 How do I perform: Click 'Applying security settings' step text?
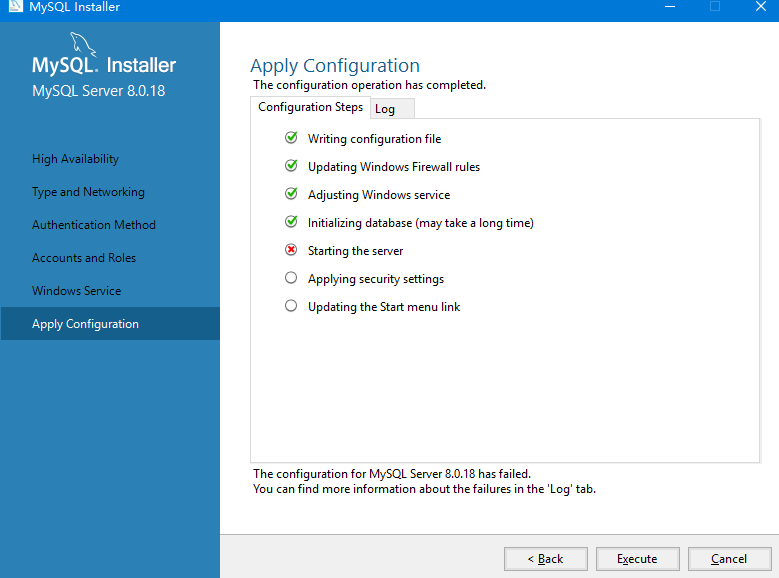(x=376, y=279)
